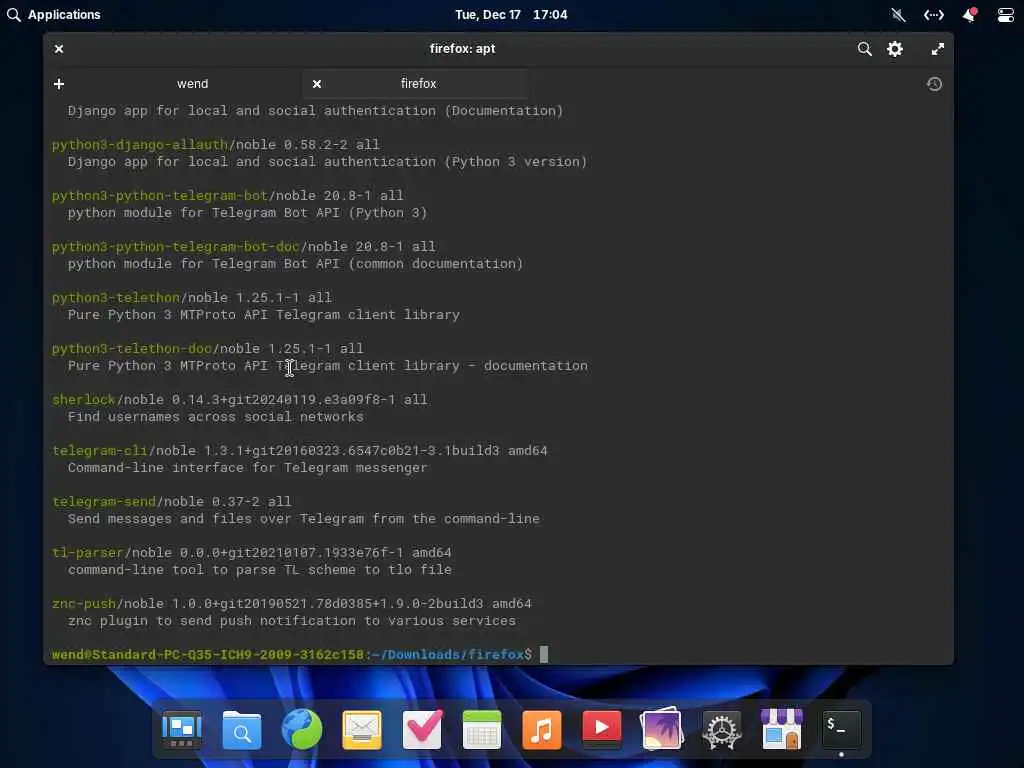
Task: Click the telegram-cli package name
Action: [x=100, y=450]
